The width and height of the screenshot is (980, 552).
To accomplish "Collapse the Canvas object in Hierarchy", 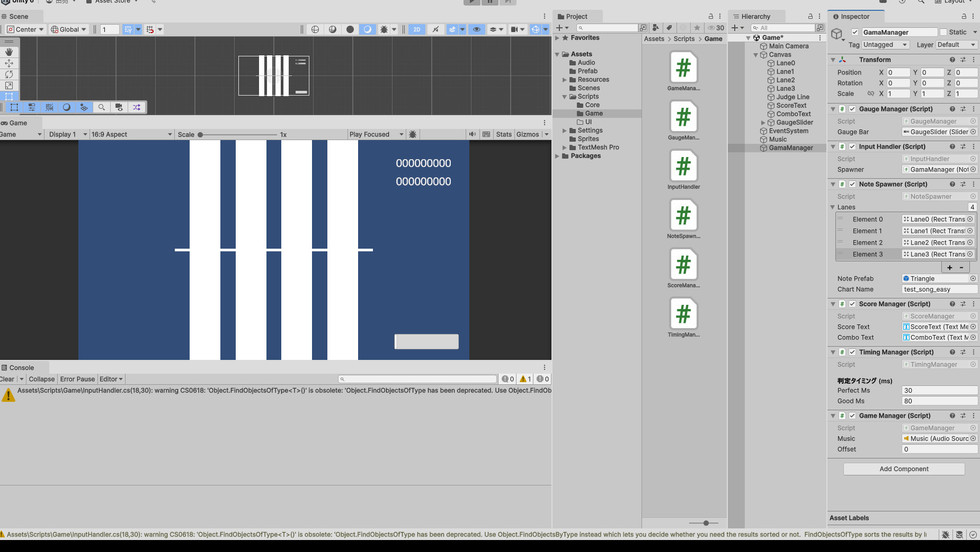I will [755, 55].
